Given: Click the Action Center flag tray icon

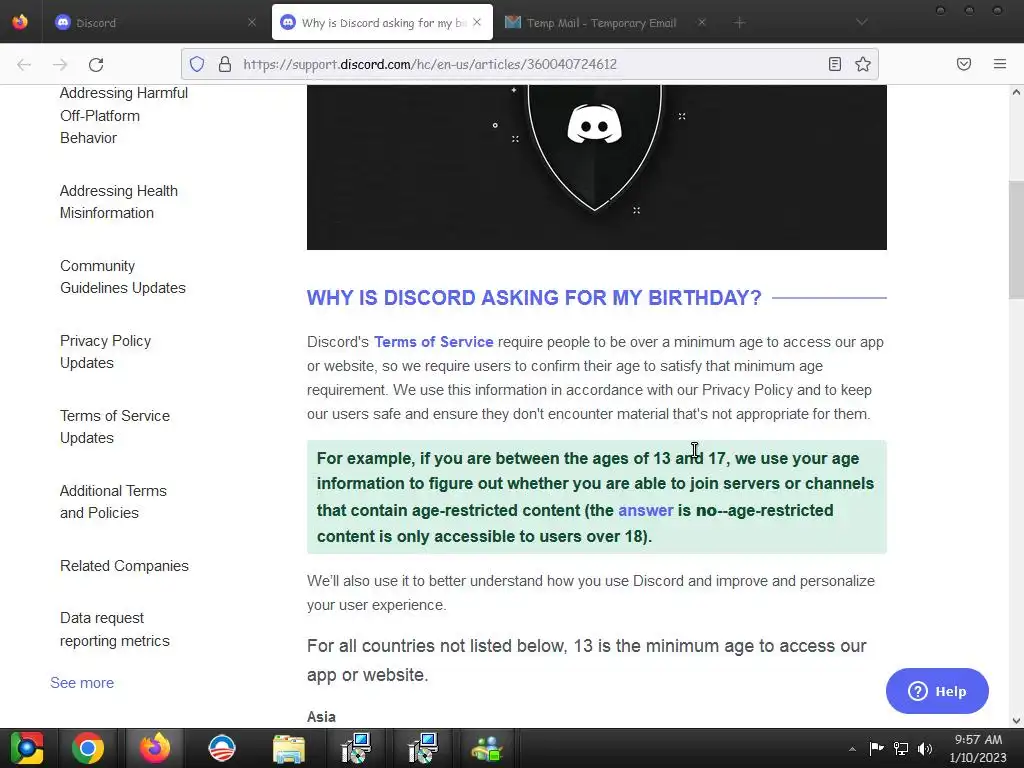Looking at the screenshot, I should (876, 748).
